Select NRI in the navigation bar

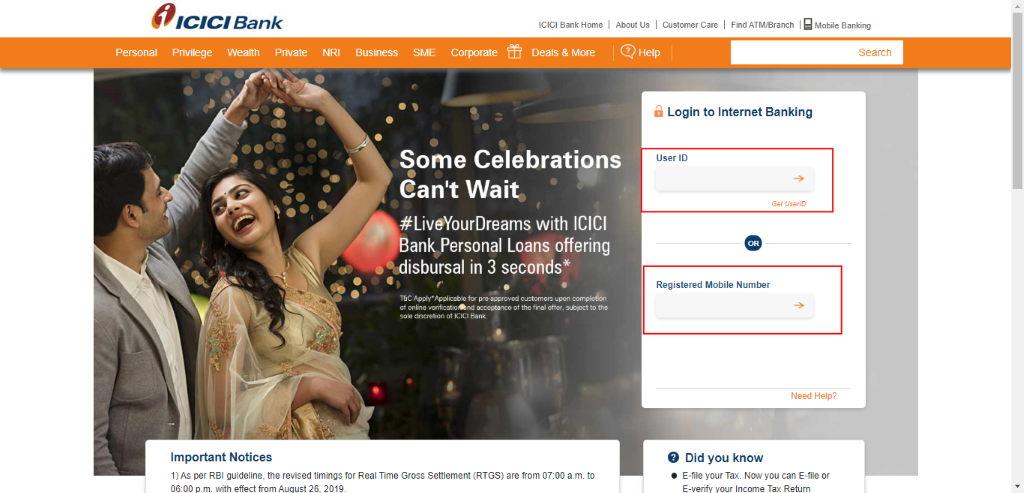point(331,53)
